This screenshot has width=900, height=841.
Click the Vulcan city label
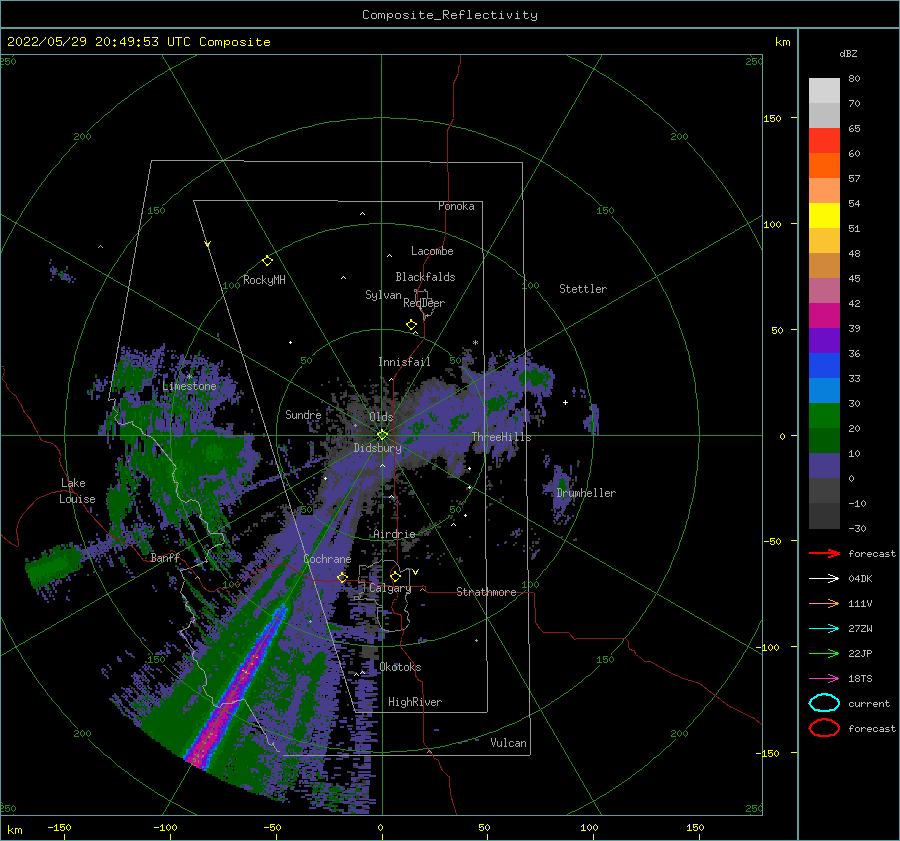click(509, 743)
